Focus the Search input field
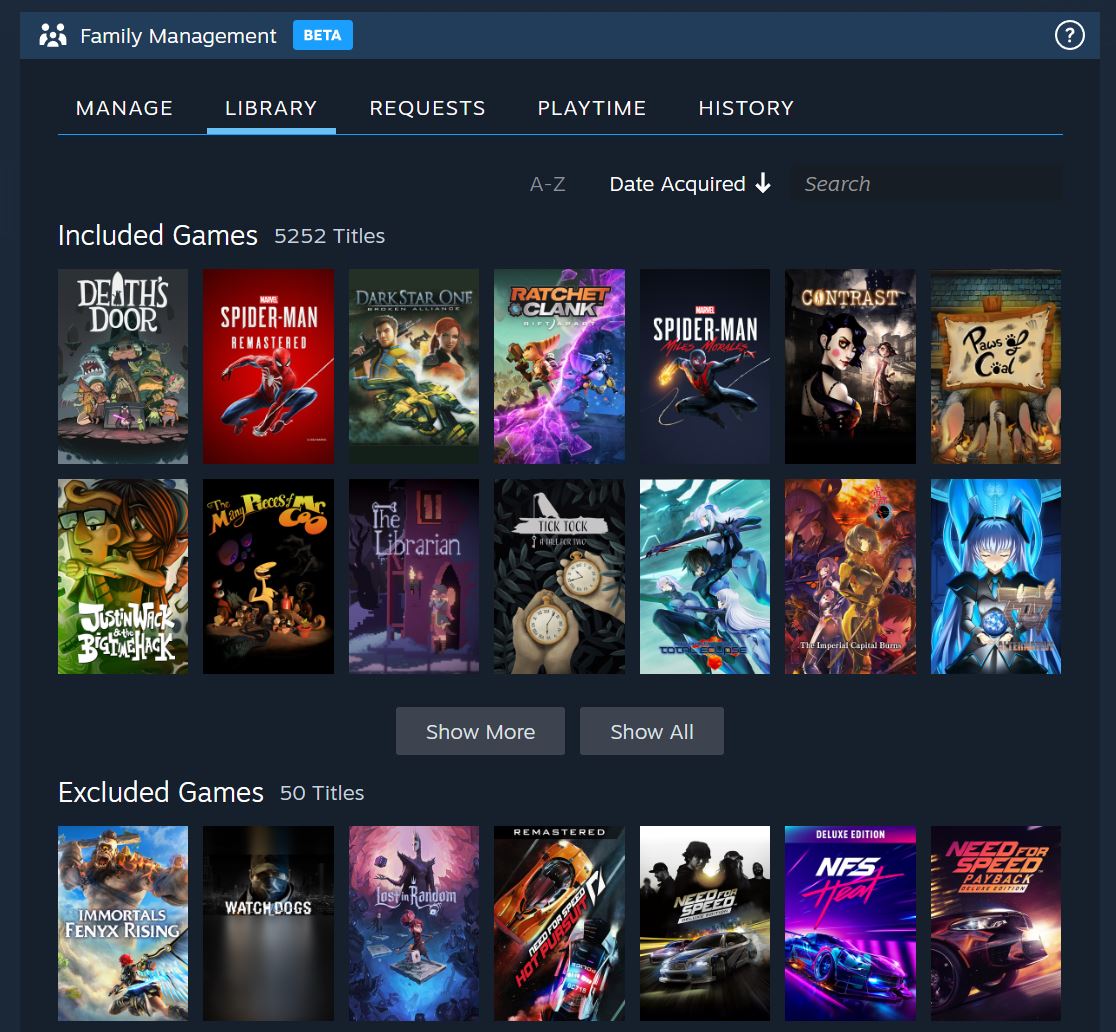 (926, 184)
